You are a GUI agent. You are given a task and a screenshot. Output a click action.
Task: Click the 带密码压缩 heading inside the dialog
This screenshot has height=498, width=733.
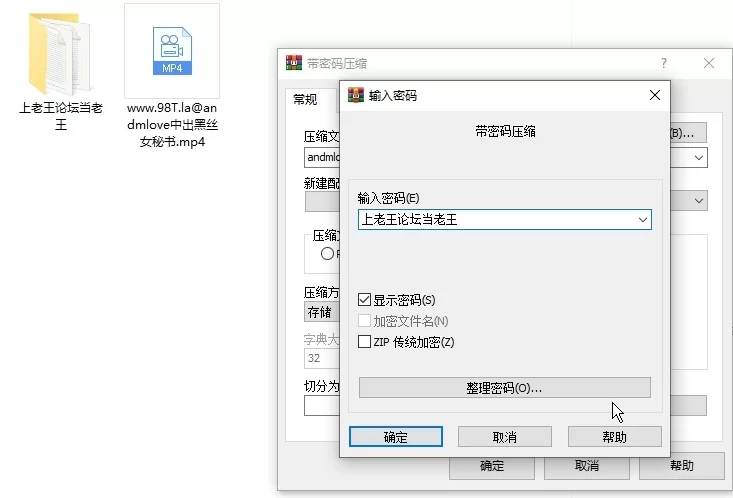coord(505,132)
